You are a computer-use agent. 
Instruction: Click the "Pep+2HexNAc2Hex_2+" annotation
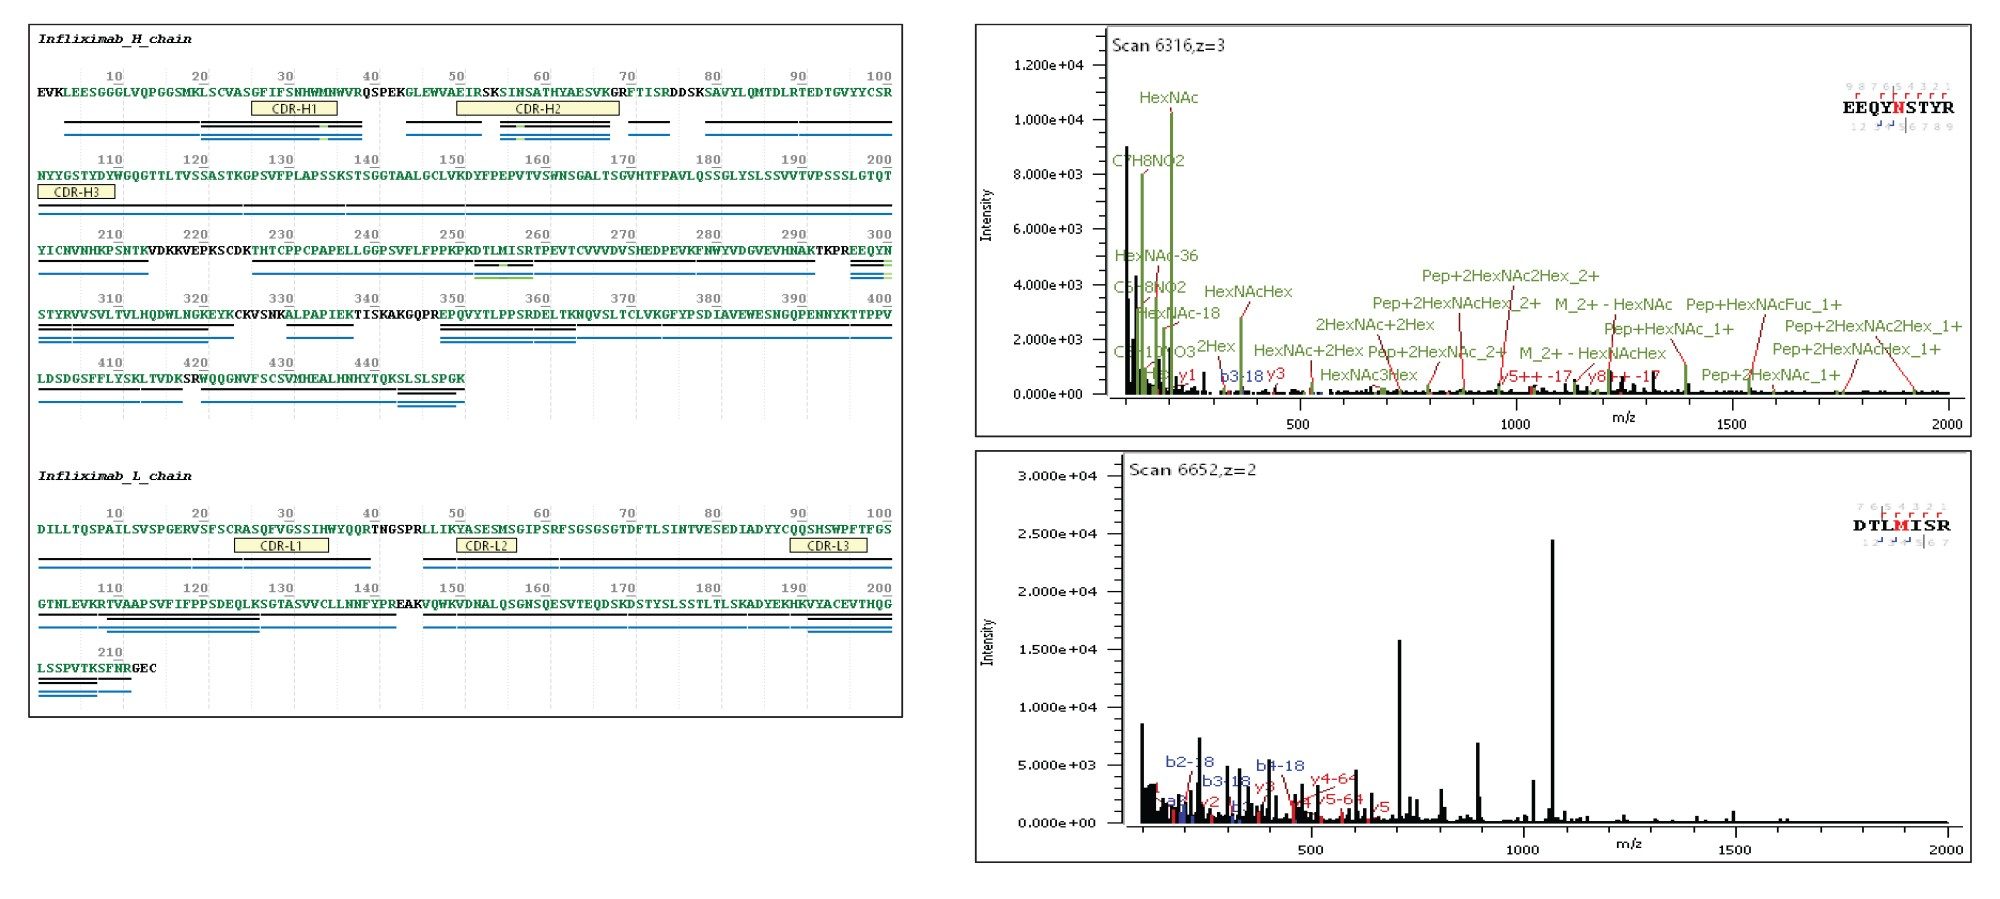coord(1511,275)
